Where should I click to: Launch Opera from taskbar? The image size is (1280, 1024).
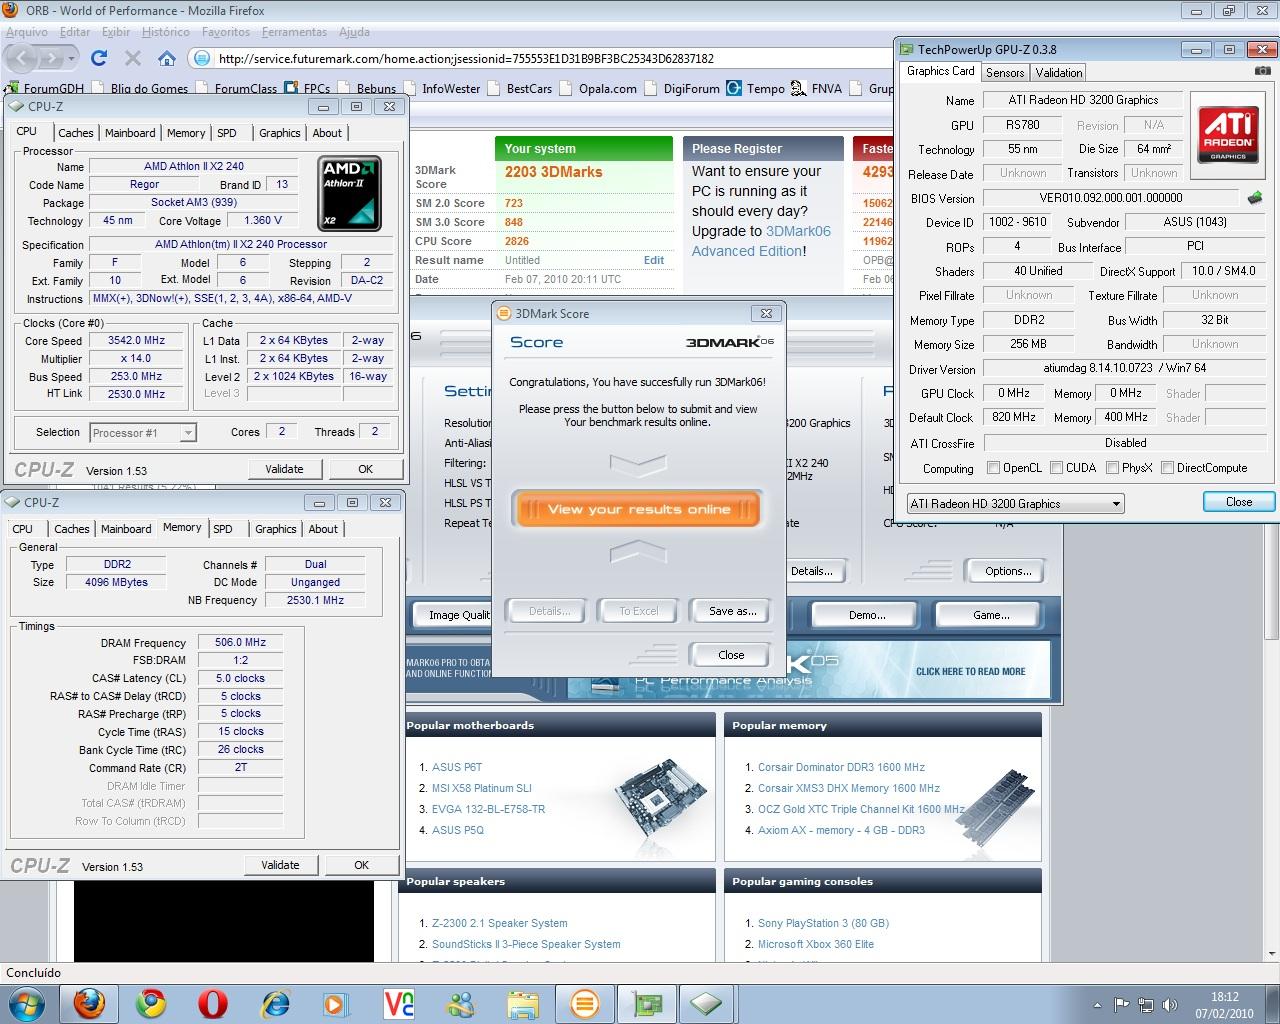click(x=213, y=1002)
